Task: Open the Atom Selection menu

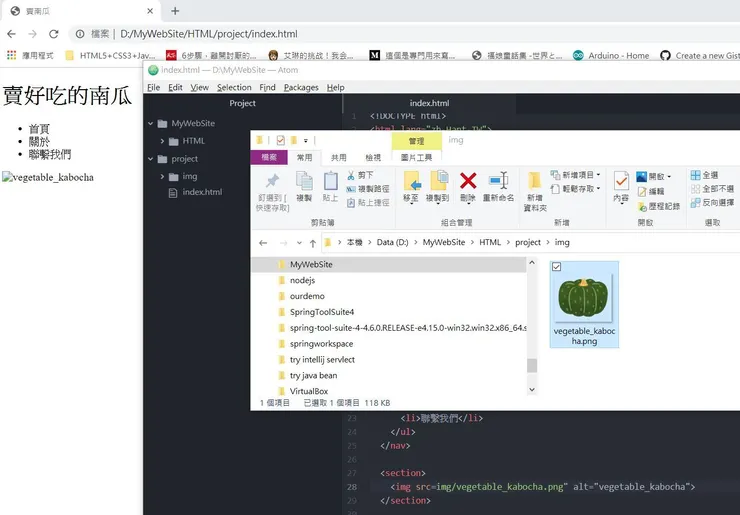Action: pyautogui.click(x=234, y=87)
